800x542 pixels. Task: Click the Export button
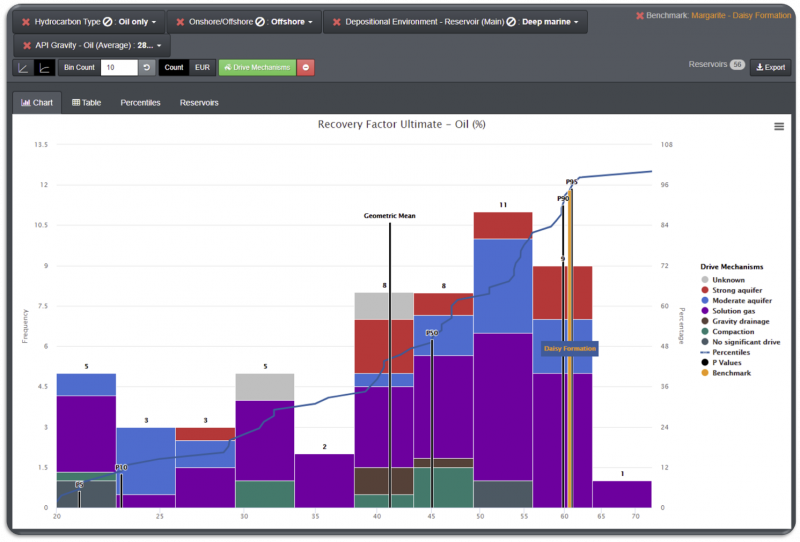point(770,67)
